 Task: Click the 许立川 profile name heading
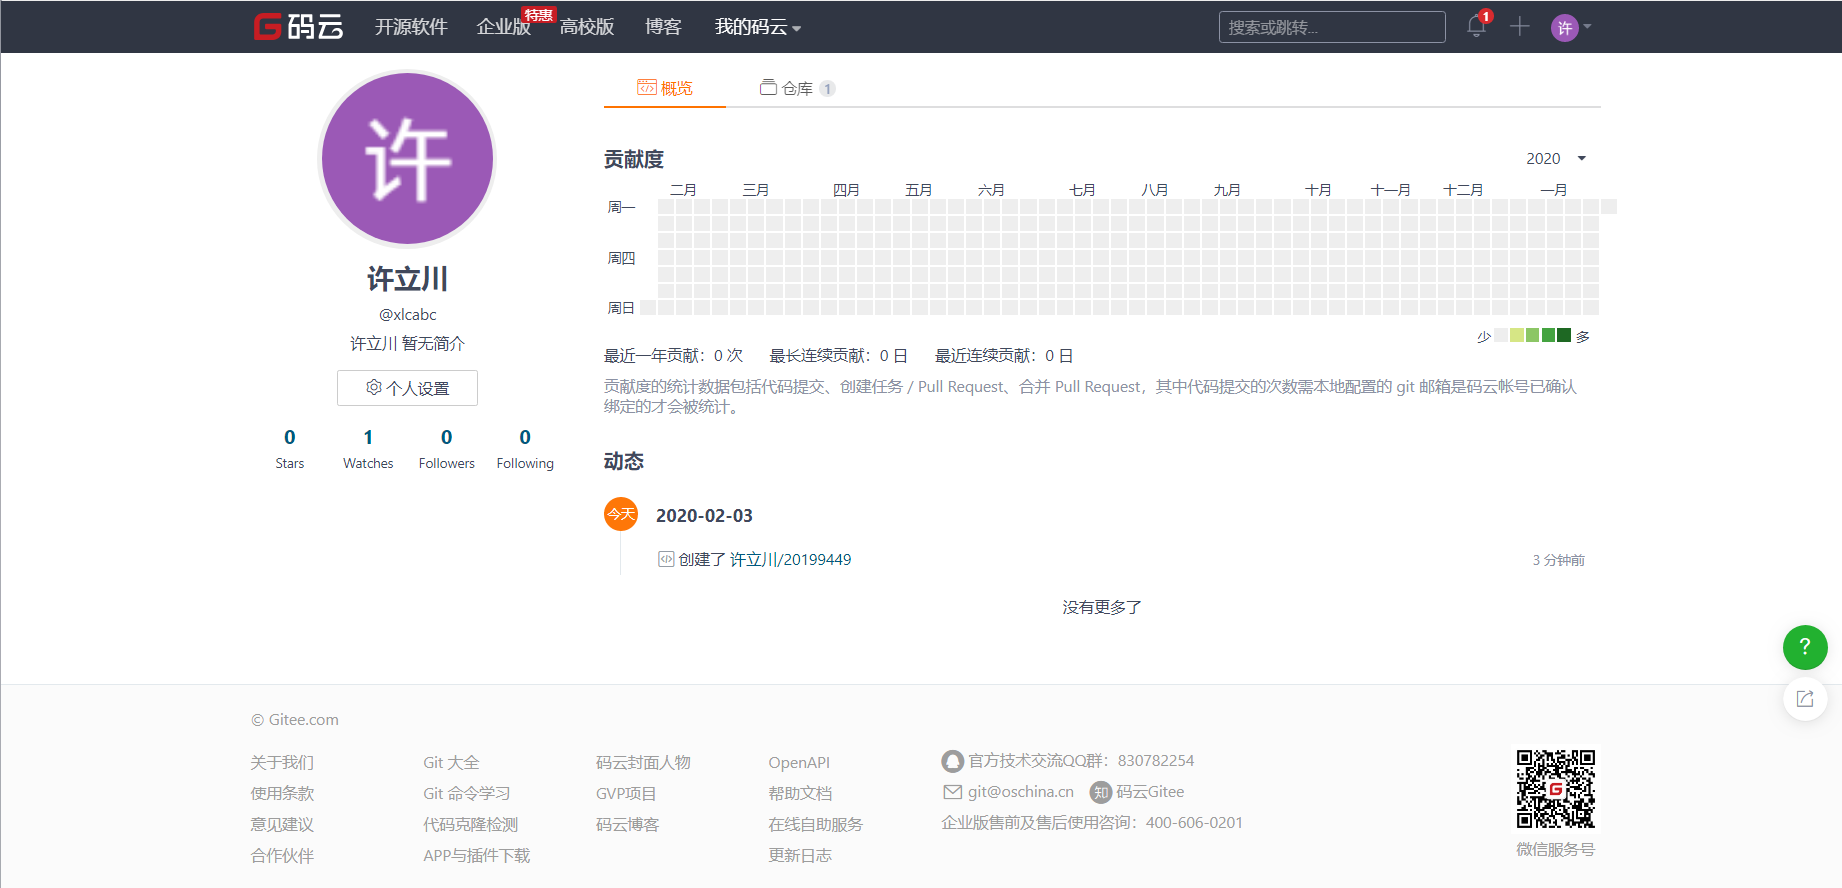click(407, 279)
